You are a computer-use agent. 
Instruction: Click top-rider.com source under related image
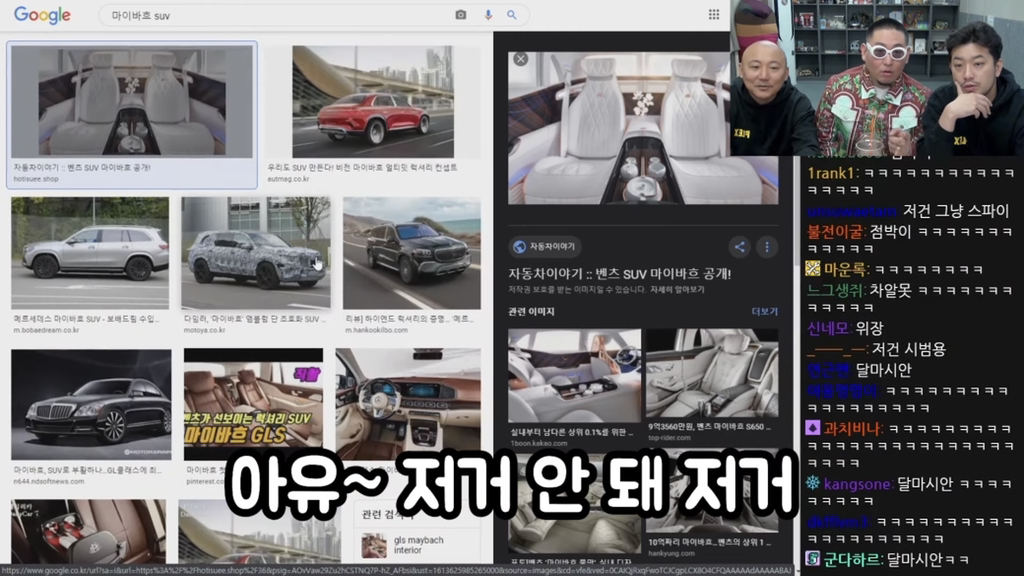tap(669, 438)
